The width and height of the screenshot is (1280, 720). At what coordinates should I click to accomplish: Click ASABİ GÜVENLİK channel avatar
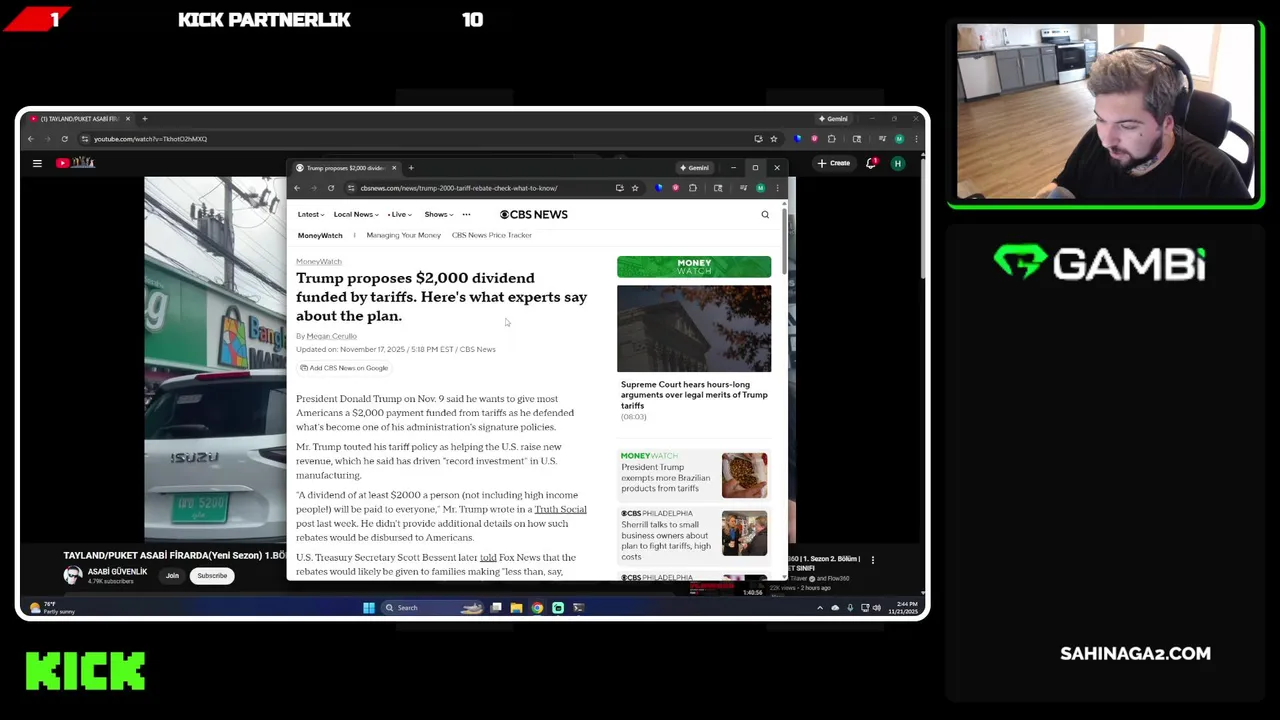(73, 575)
